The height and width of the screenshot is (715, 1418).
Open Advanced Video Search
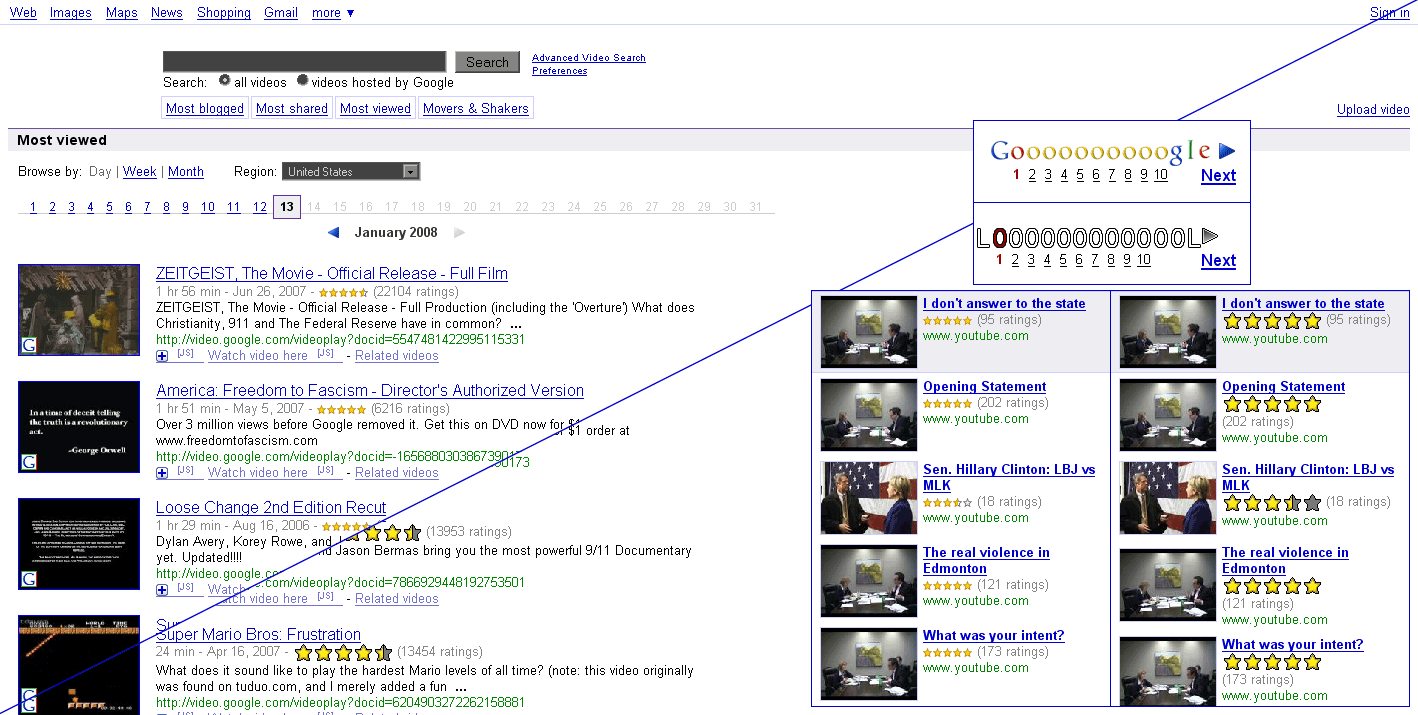589,58
